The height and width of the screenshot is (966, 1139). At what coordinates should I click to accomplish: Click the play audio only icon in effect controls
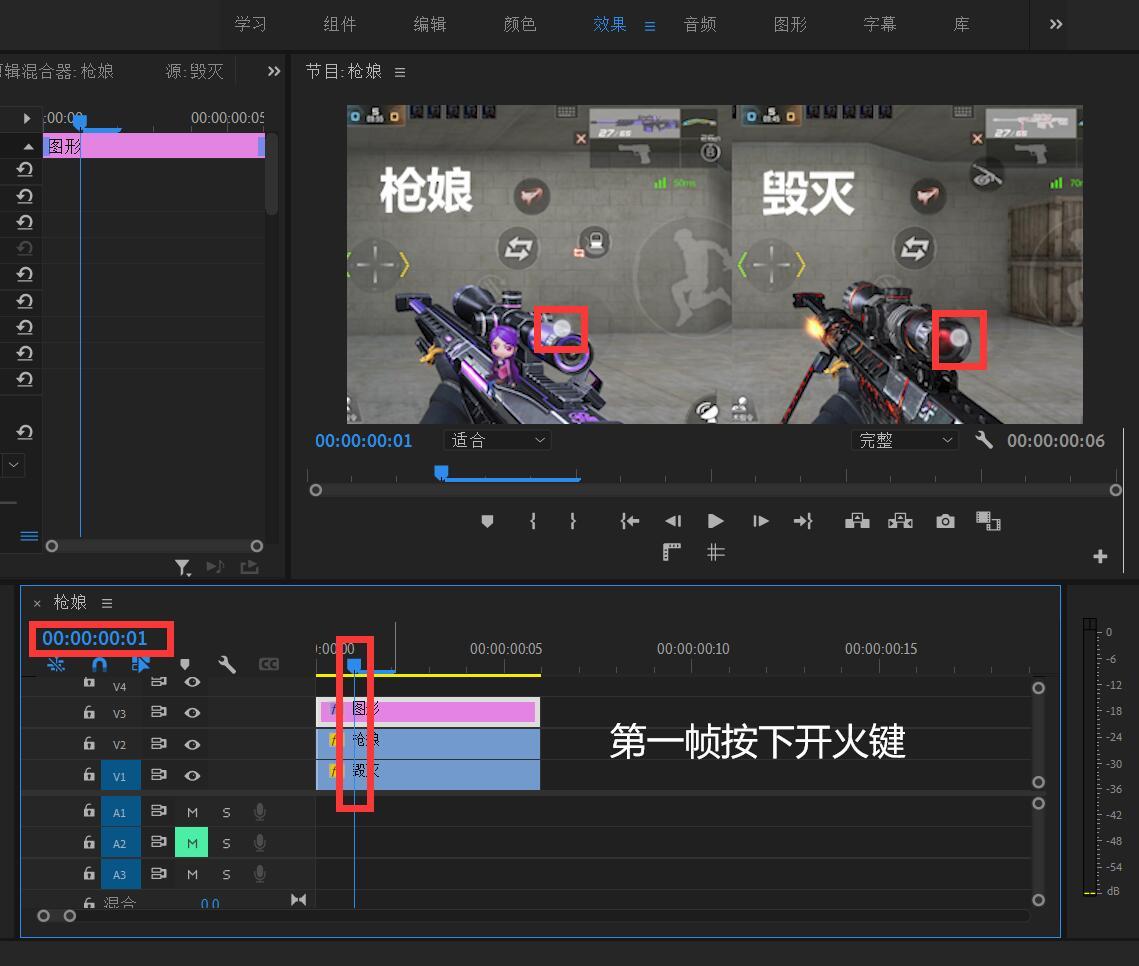(215, 567)
